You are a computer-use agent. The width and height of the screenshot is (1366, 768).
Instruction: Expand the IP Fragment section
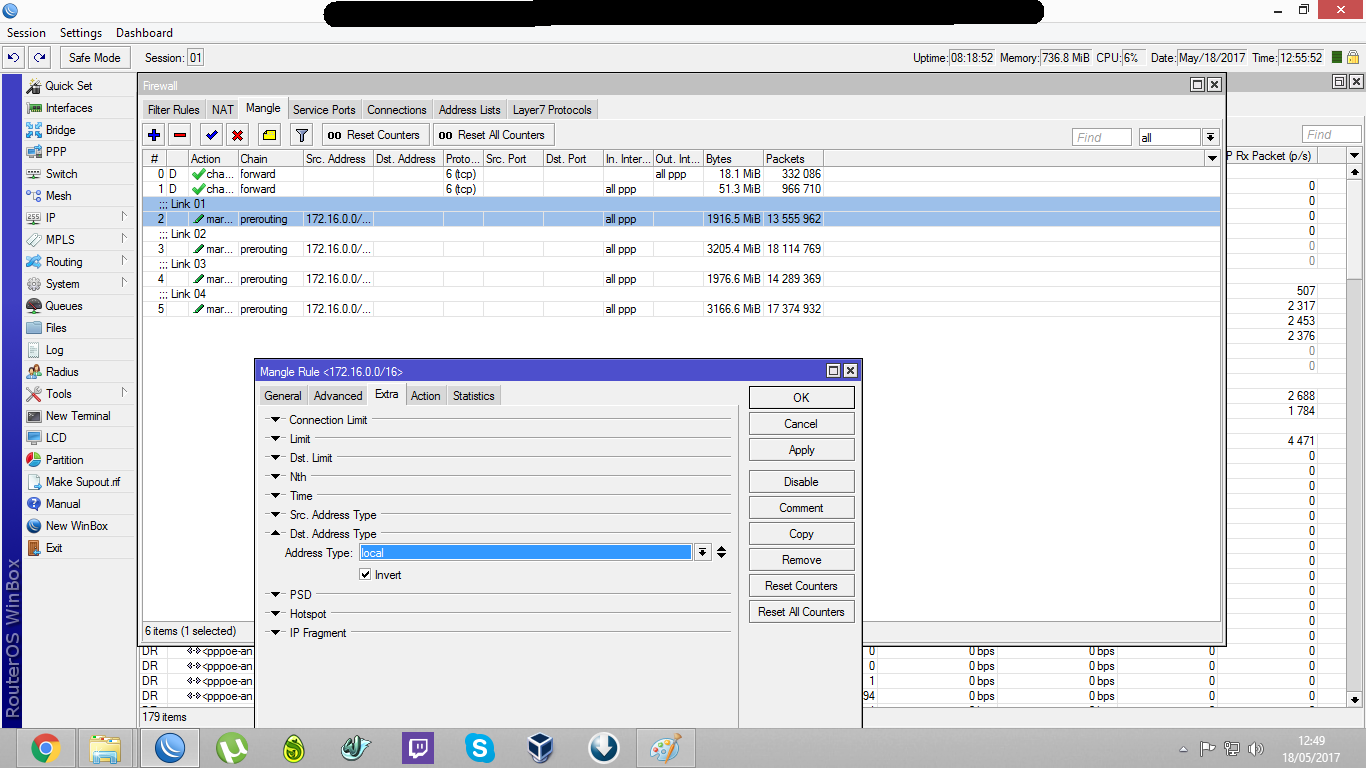pyautogui.click(x=275, y=633)
